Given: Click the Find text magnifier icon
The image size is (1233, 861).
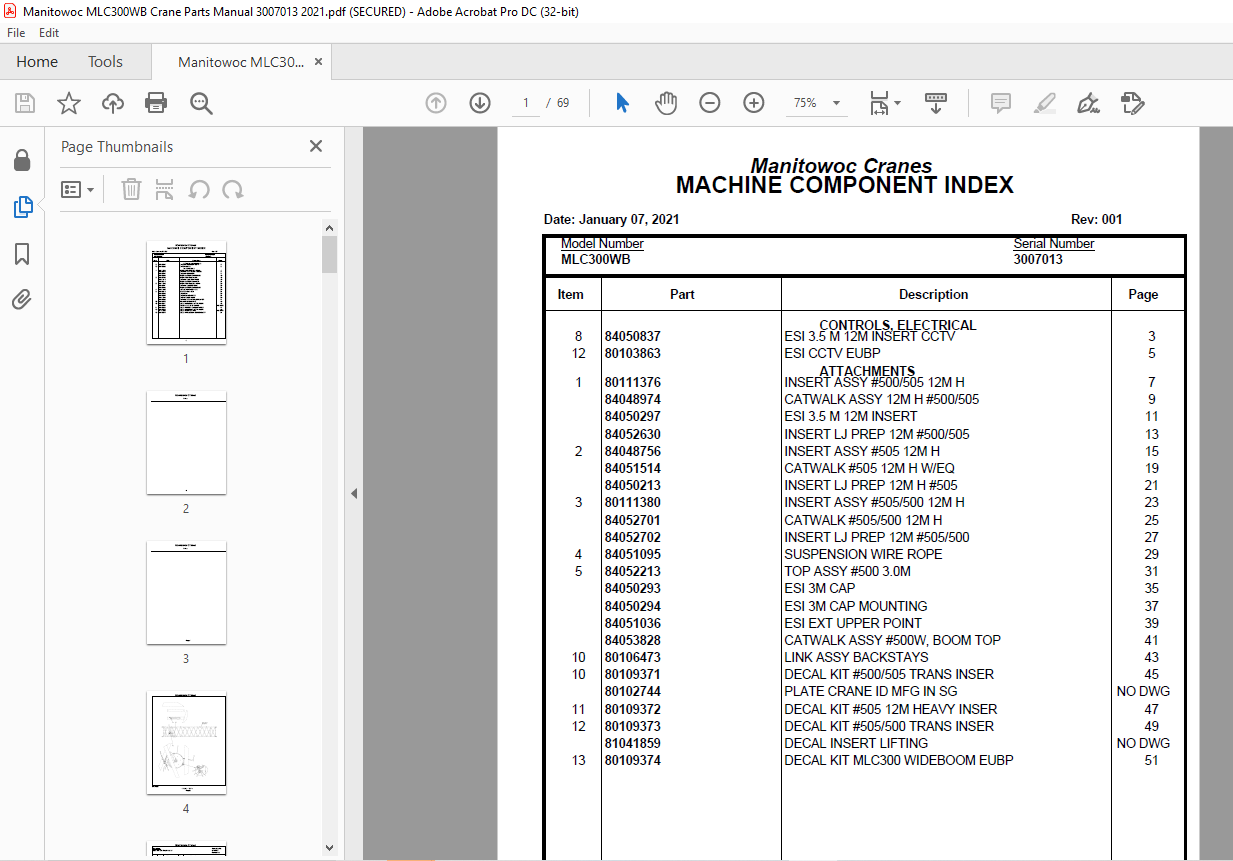Looking at the screenshot, I should [201, 103].
